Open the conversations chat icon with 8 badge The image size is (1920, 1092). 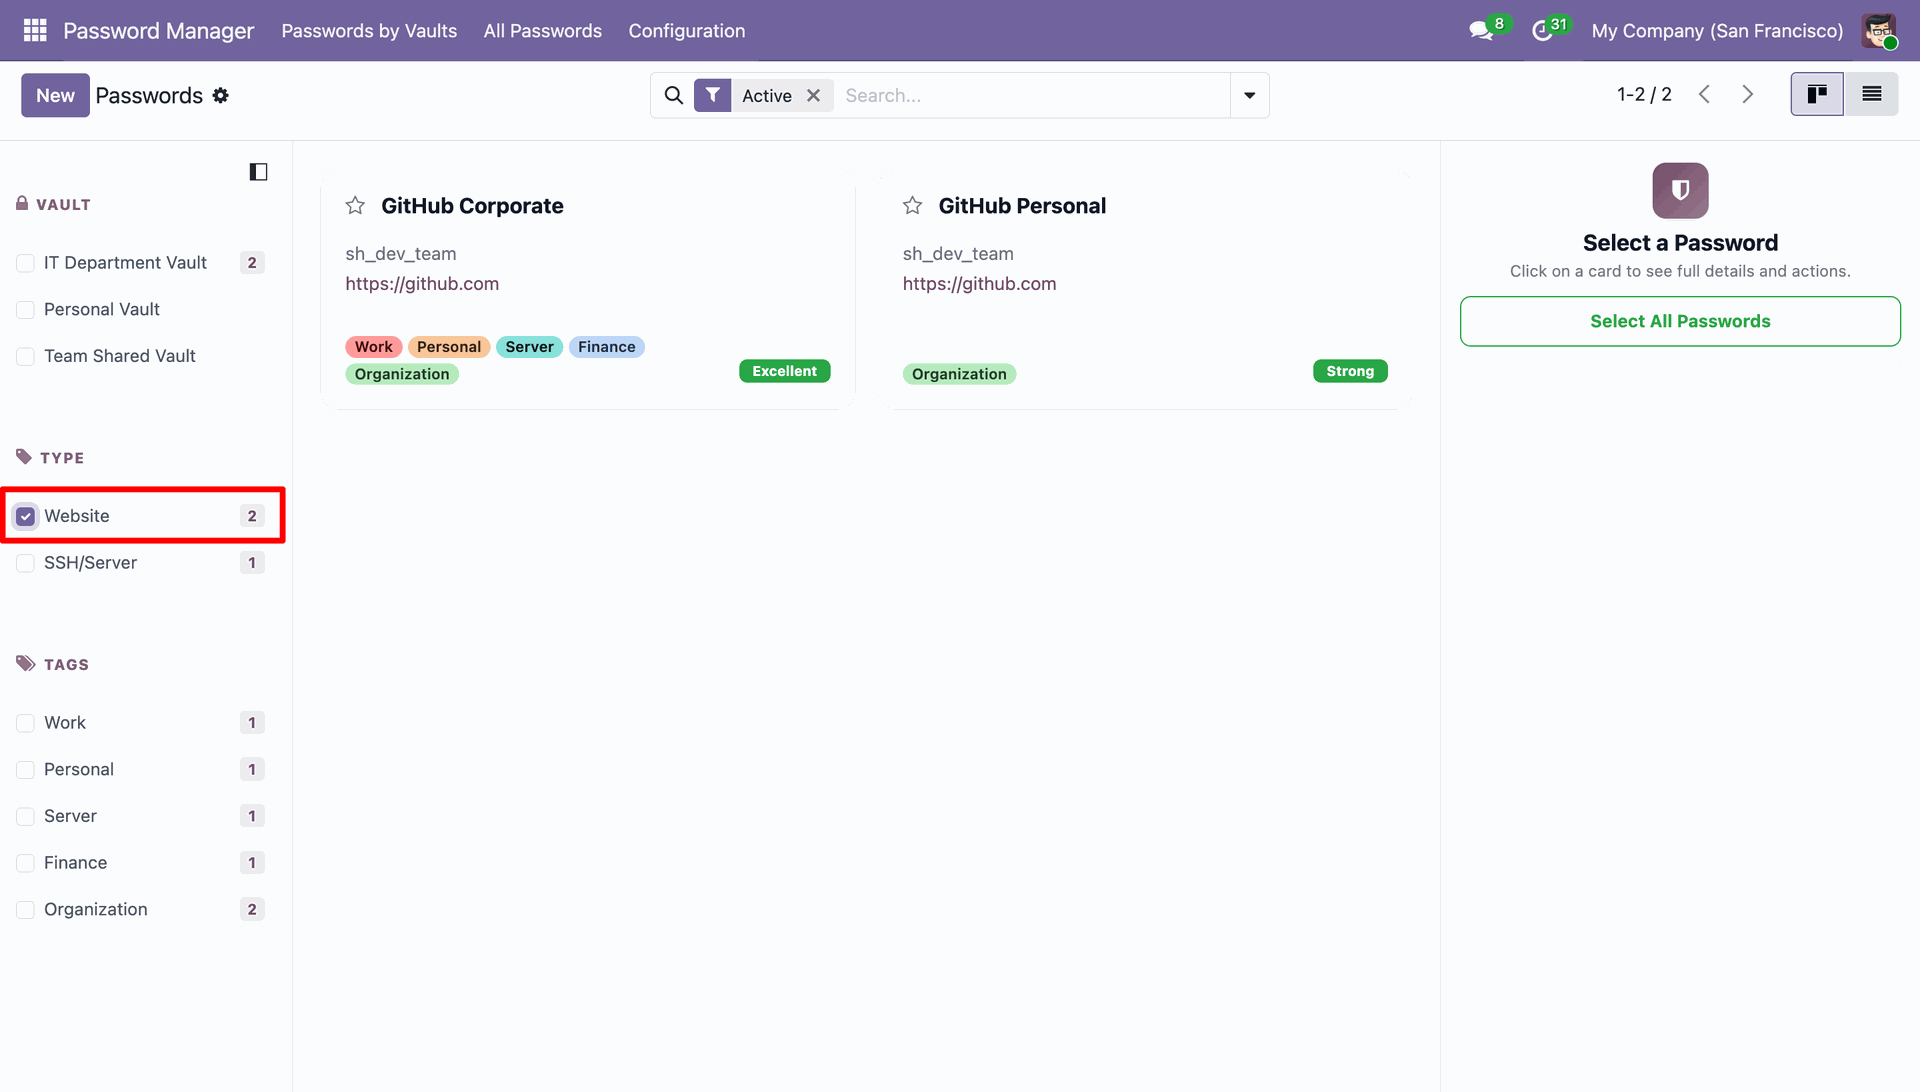click(x=1482, y=31)
